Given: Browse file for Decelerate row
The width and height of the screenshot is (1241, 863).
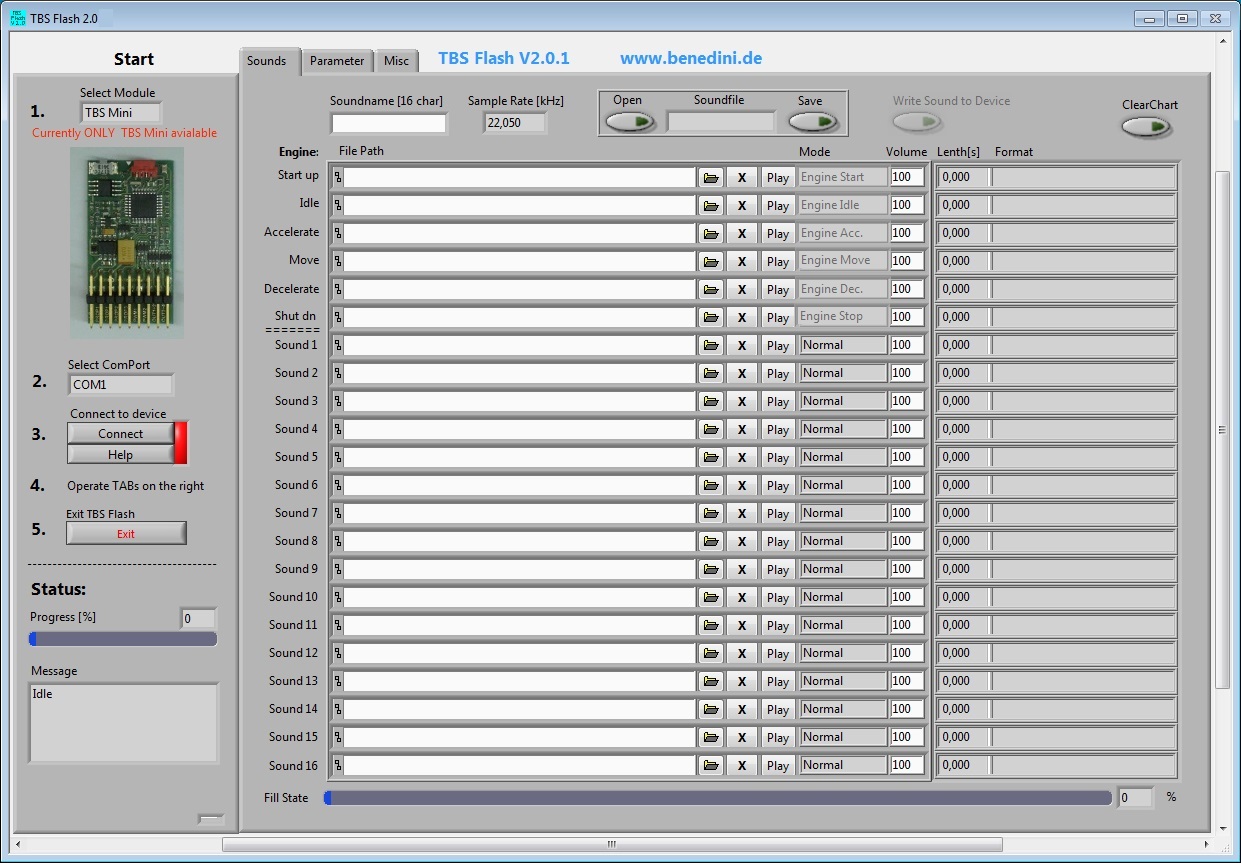Looking at the screenshot, I should pos(711,289).
